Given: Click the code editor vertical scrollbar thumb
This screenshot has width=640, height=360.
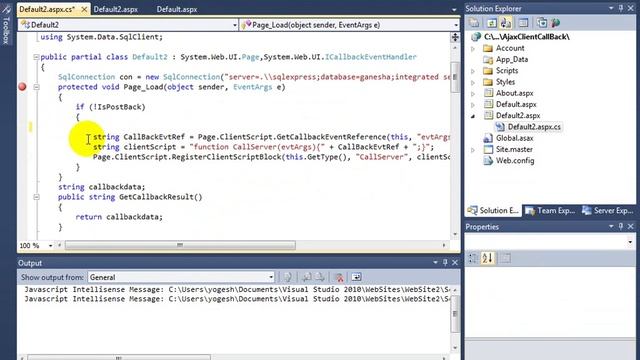Looking at the screenshot, I should (455, 77).
